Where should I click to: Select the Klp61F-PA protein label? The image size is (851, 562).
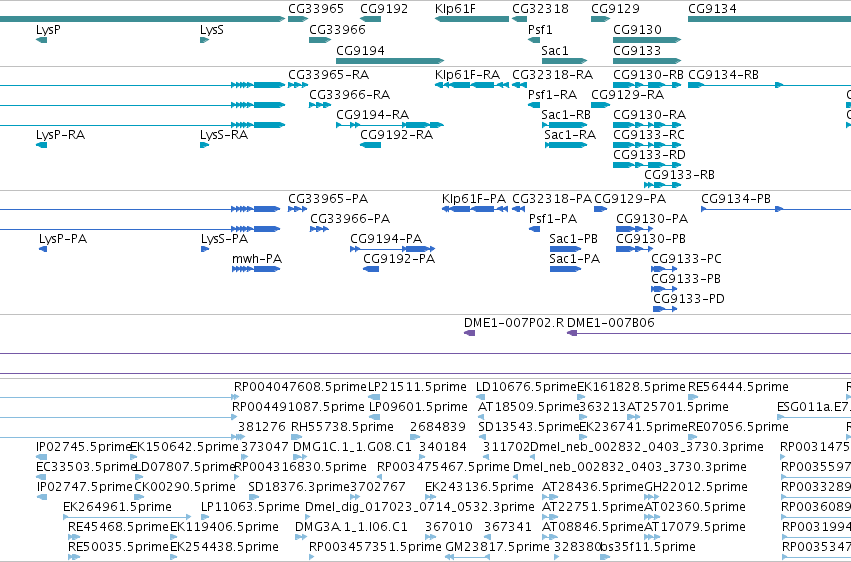pos(474,199)
